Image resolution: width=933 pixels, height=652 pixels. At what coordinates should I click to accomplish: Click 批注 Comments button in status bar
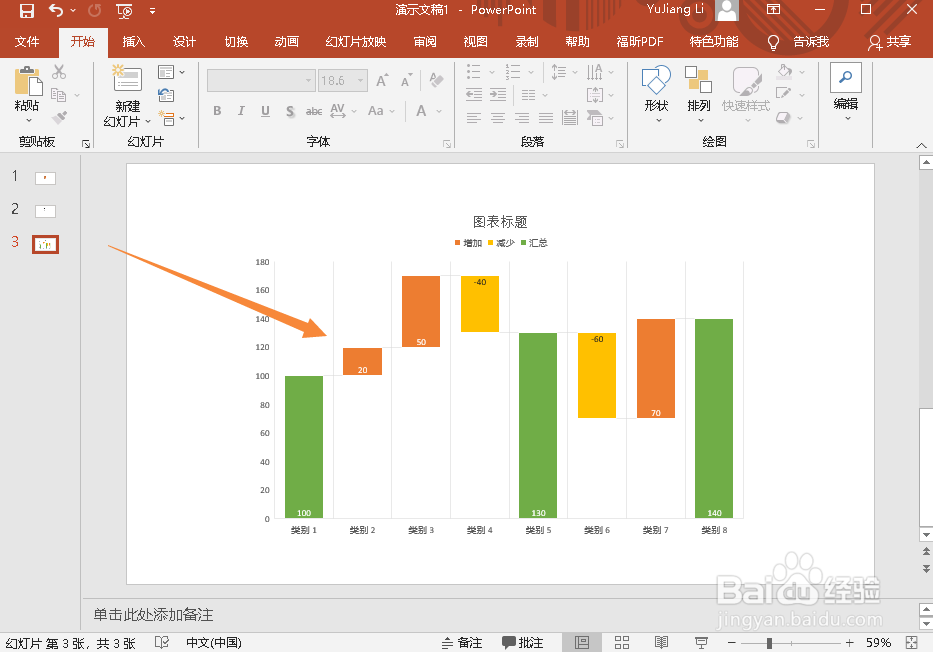pyautogui.click(x=522, y=642)
